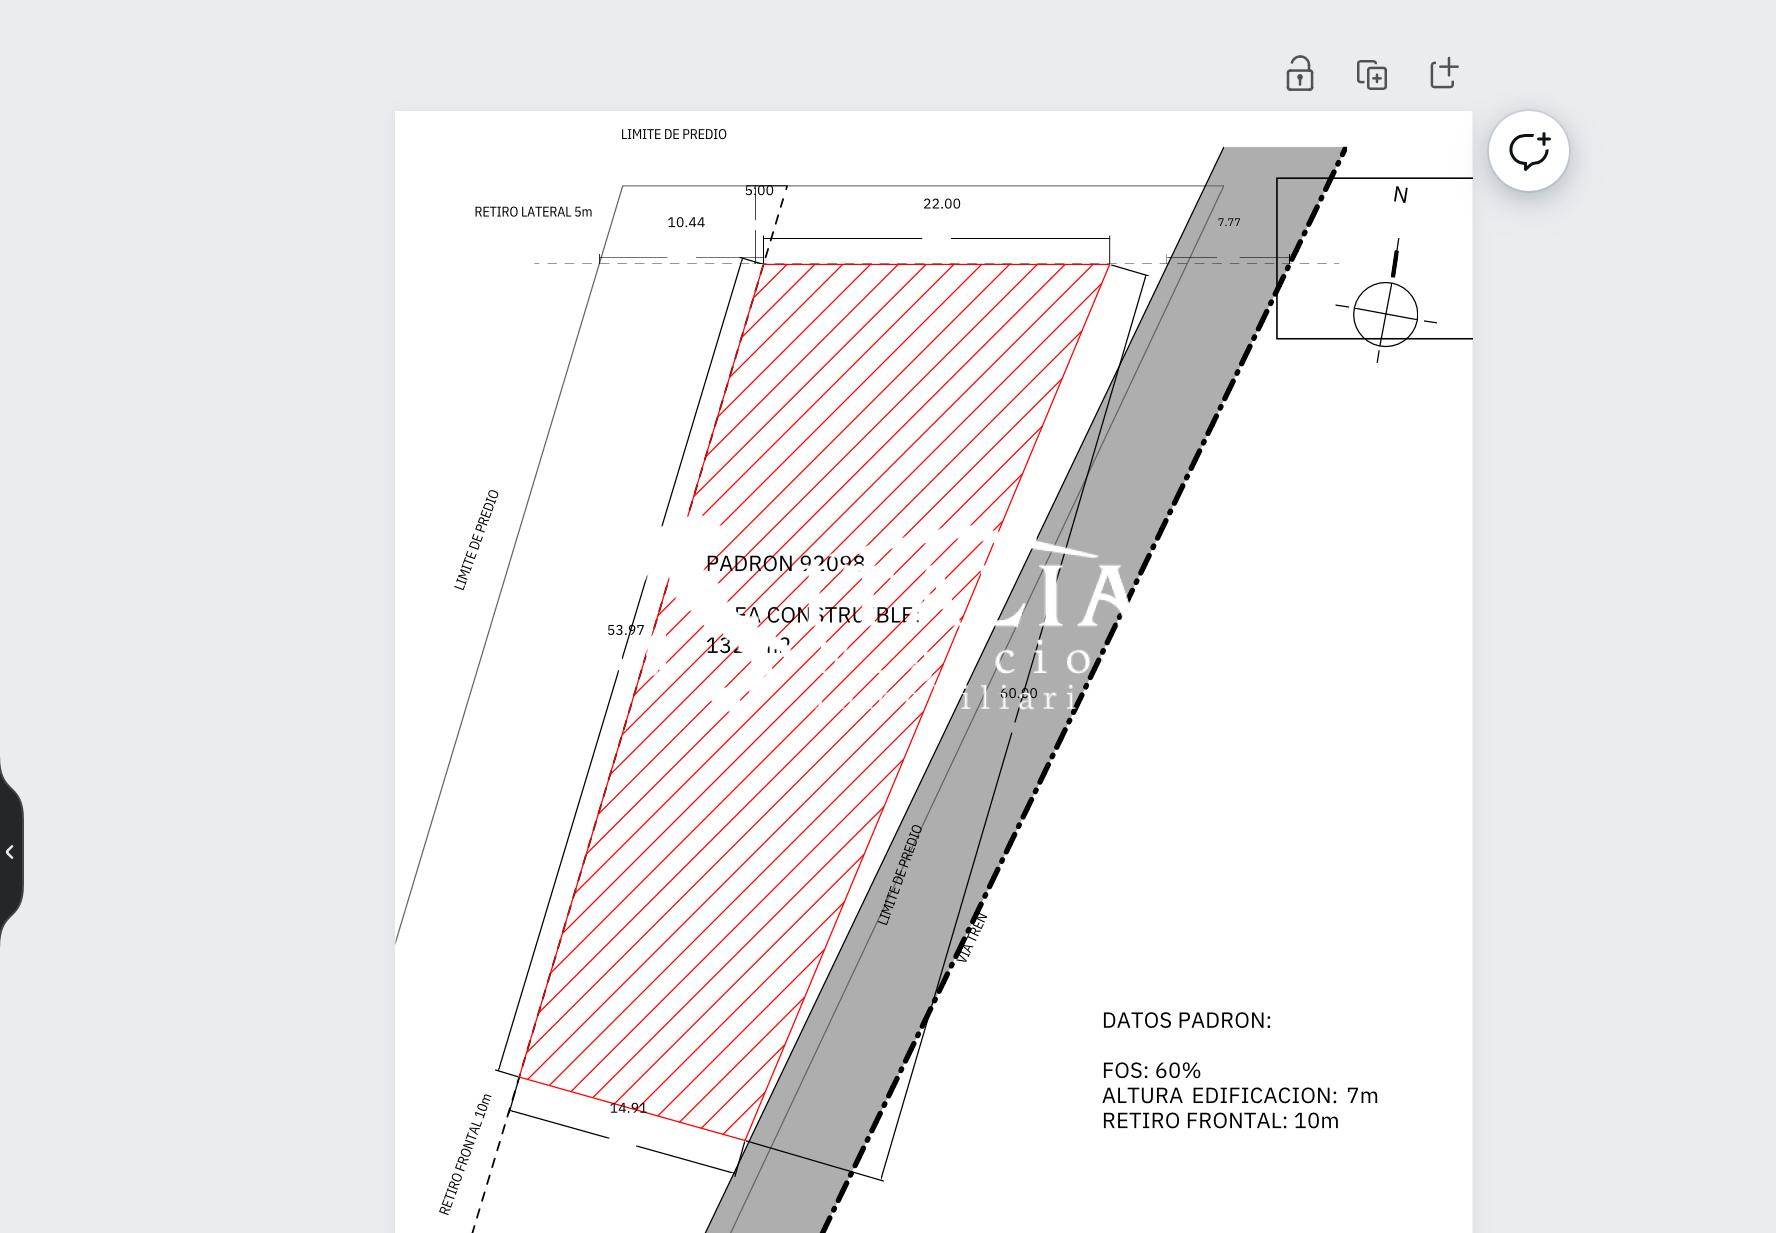The image size is (1776, 1233).
Task: Select the 7.77 dimension on gray strip
Action: tap(1228, 222)
